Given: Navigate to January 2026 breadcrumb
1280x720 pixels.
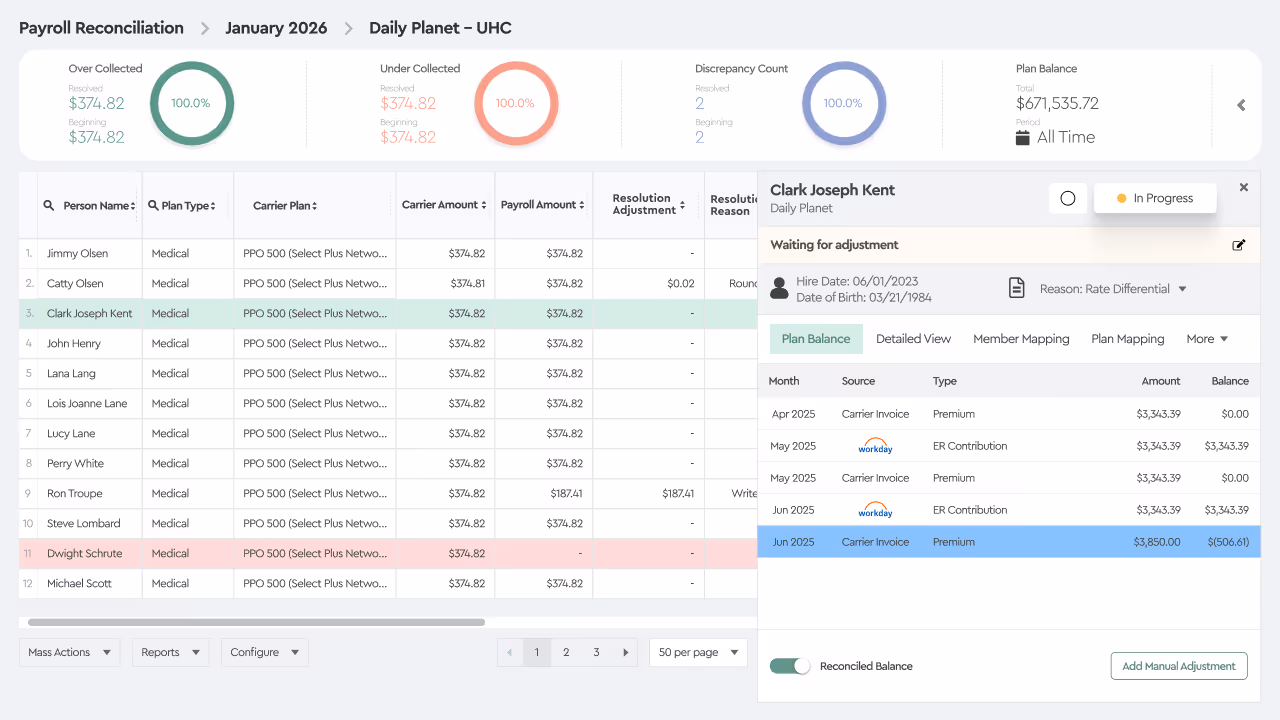Looking at the screenshot, I should (x=276, y=28).
